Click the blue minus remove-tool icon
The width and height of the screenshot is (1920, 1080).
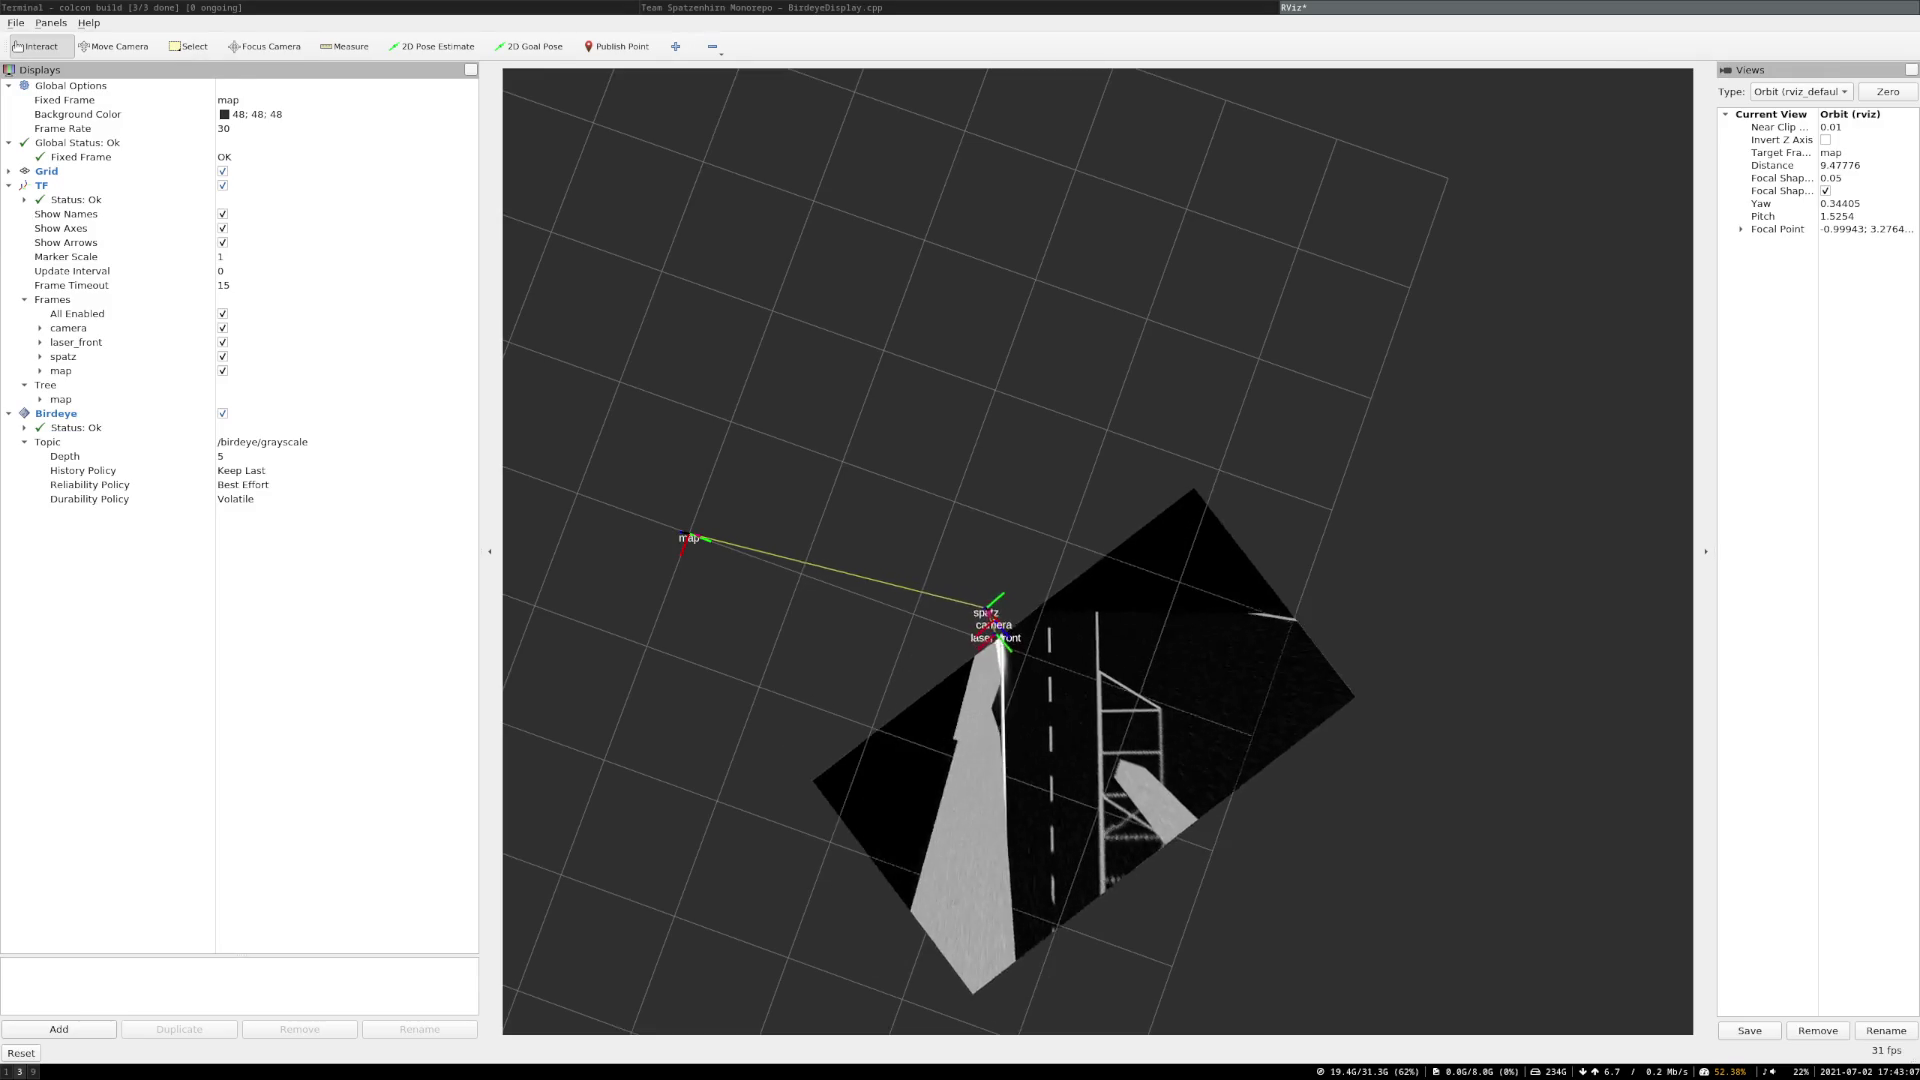click(712, 46)
